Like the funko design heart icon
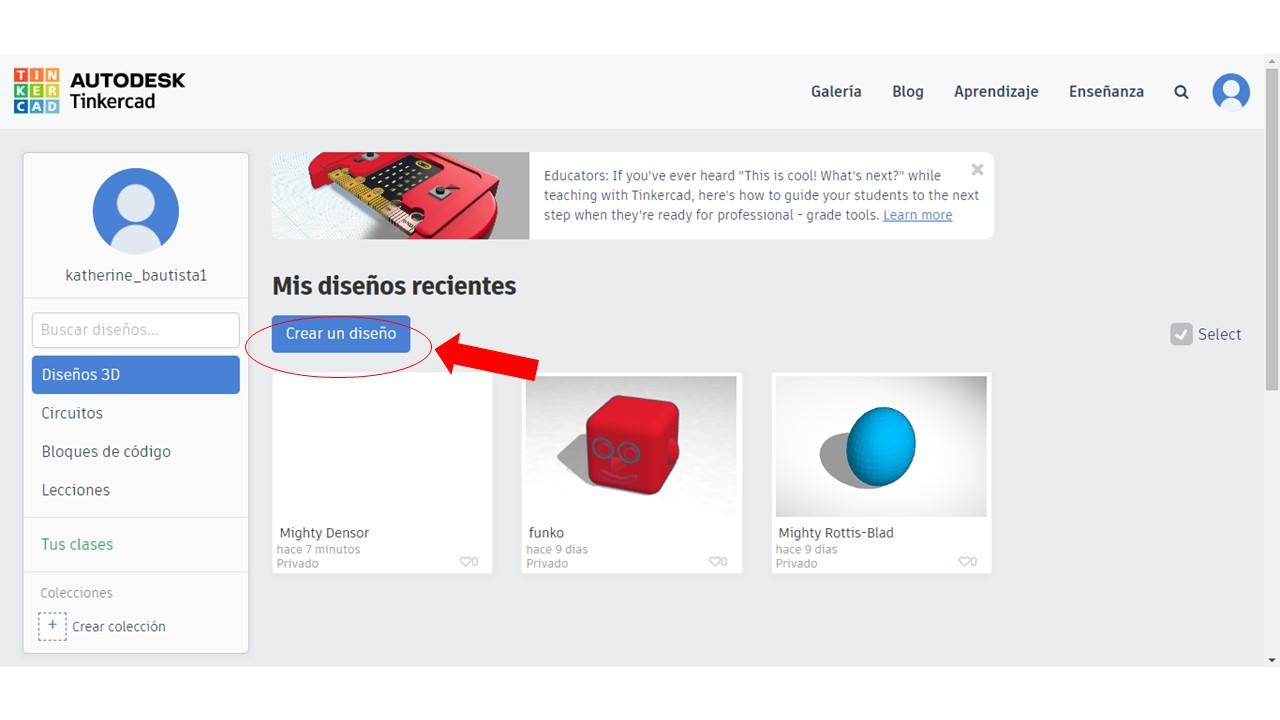The width and height of the screenshot is (1280, 720). click(716, 562)
